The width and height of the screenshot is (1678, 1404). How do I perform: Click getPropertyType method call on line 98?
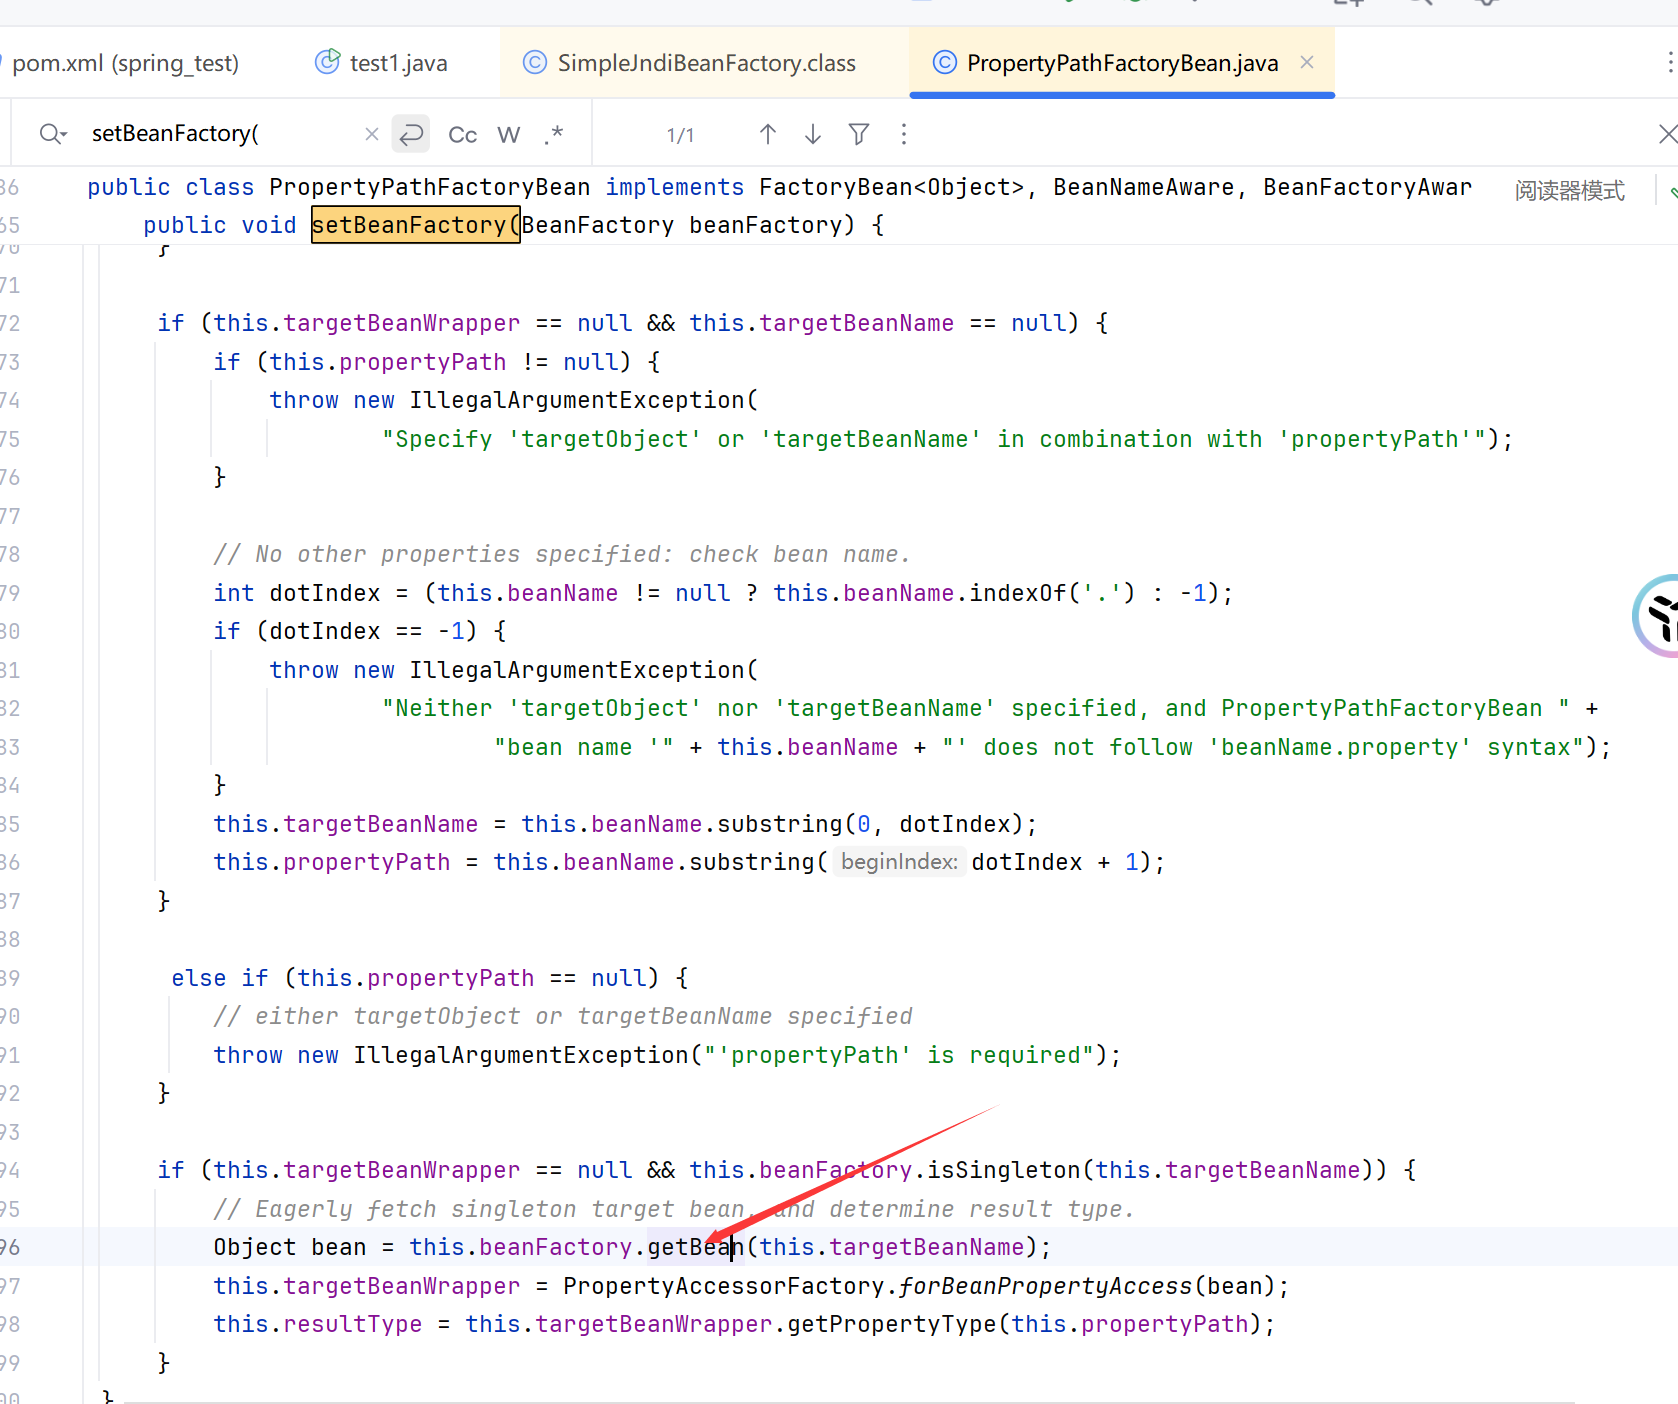coord(892,1324)
